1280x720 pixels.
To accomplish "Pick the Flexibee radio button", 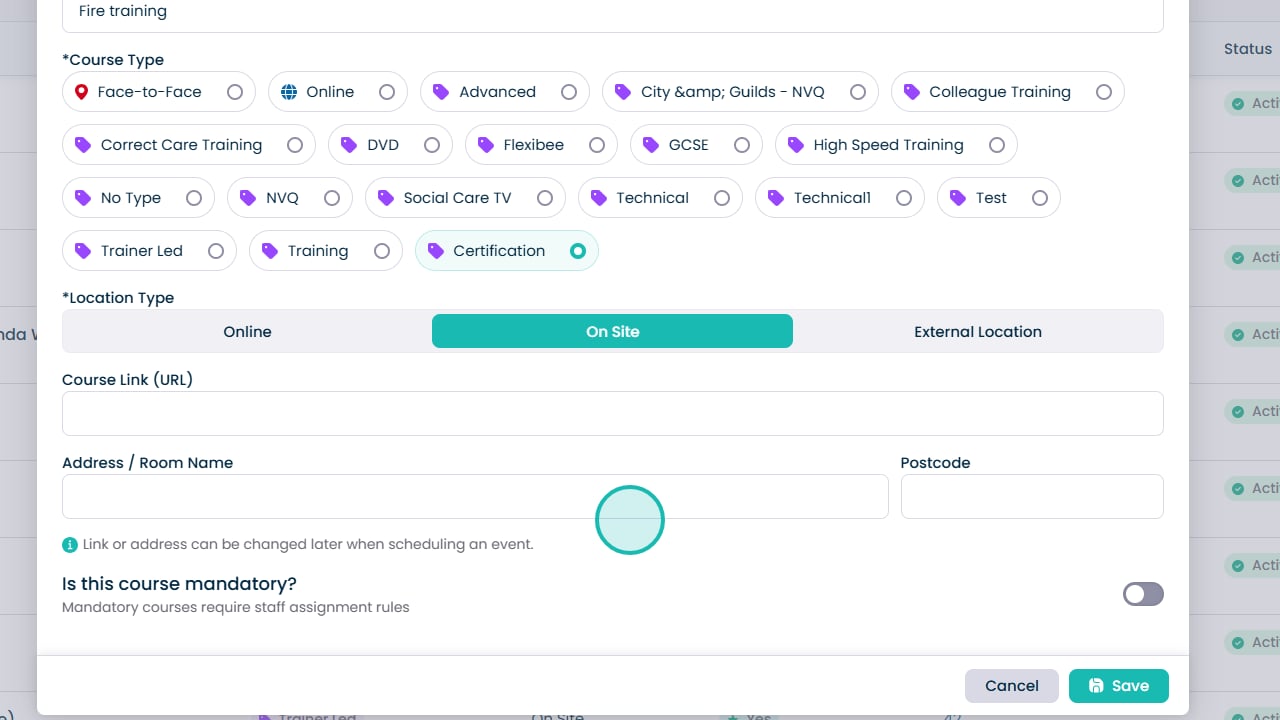I will (597, 145).
